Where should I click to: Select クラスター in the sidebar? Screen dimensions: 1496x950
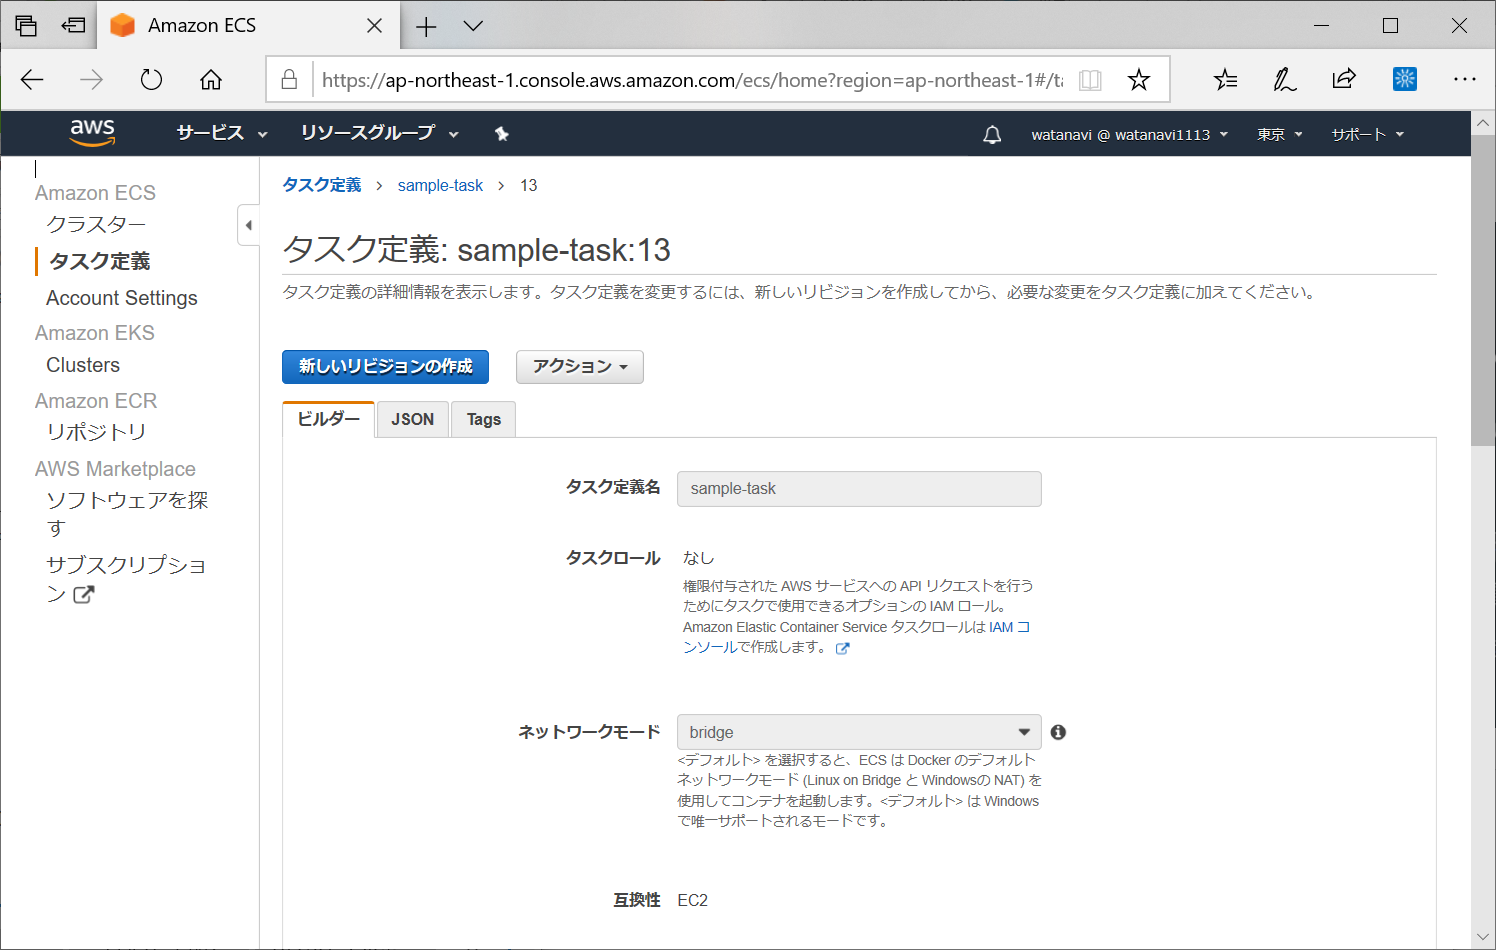tap(96, 225)
